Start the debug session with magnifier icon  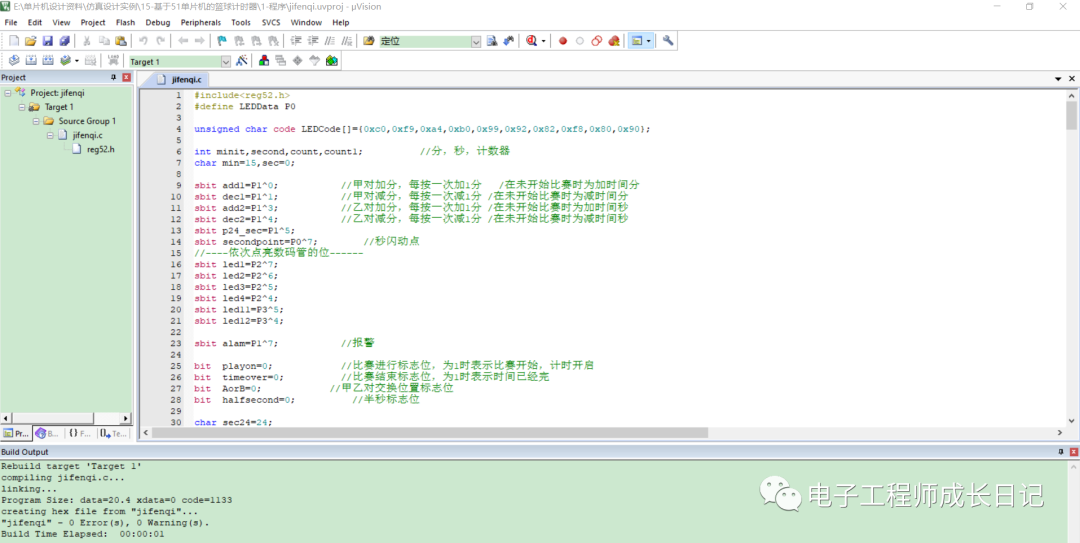tap(532, 41)
